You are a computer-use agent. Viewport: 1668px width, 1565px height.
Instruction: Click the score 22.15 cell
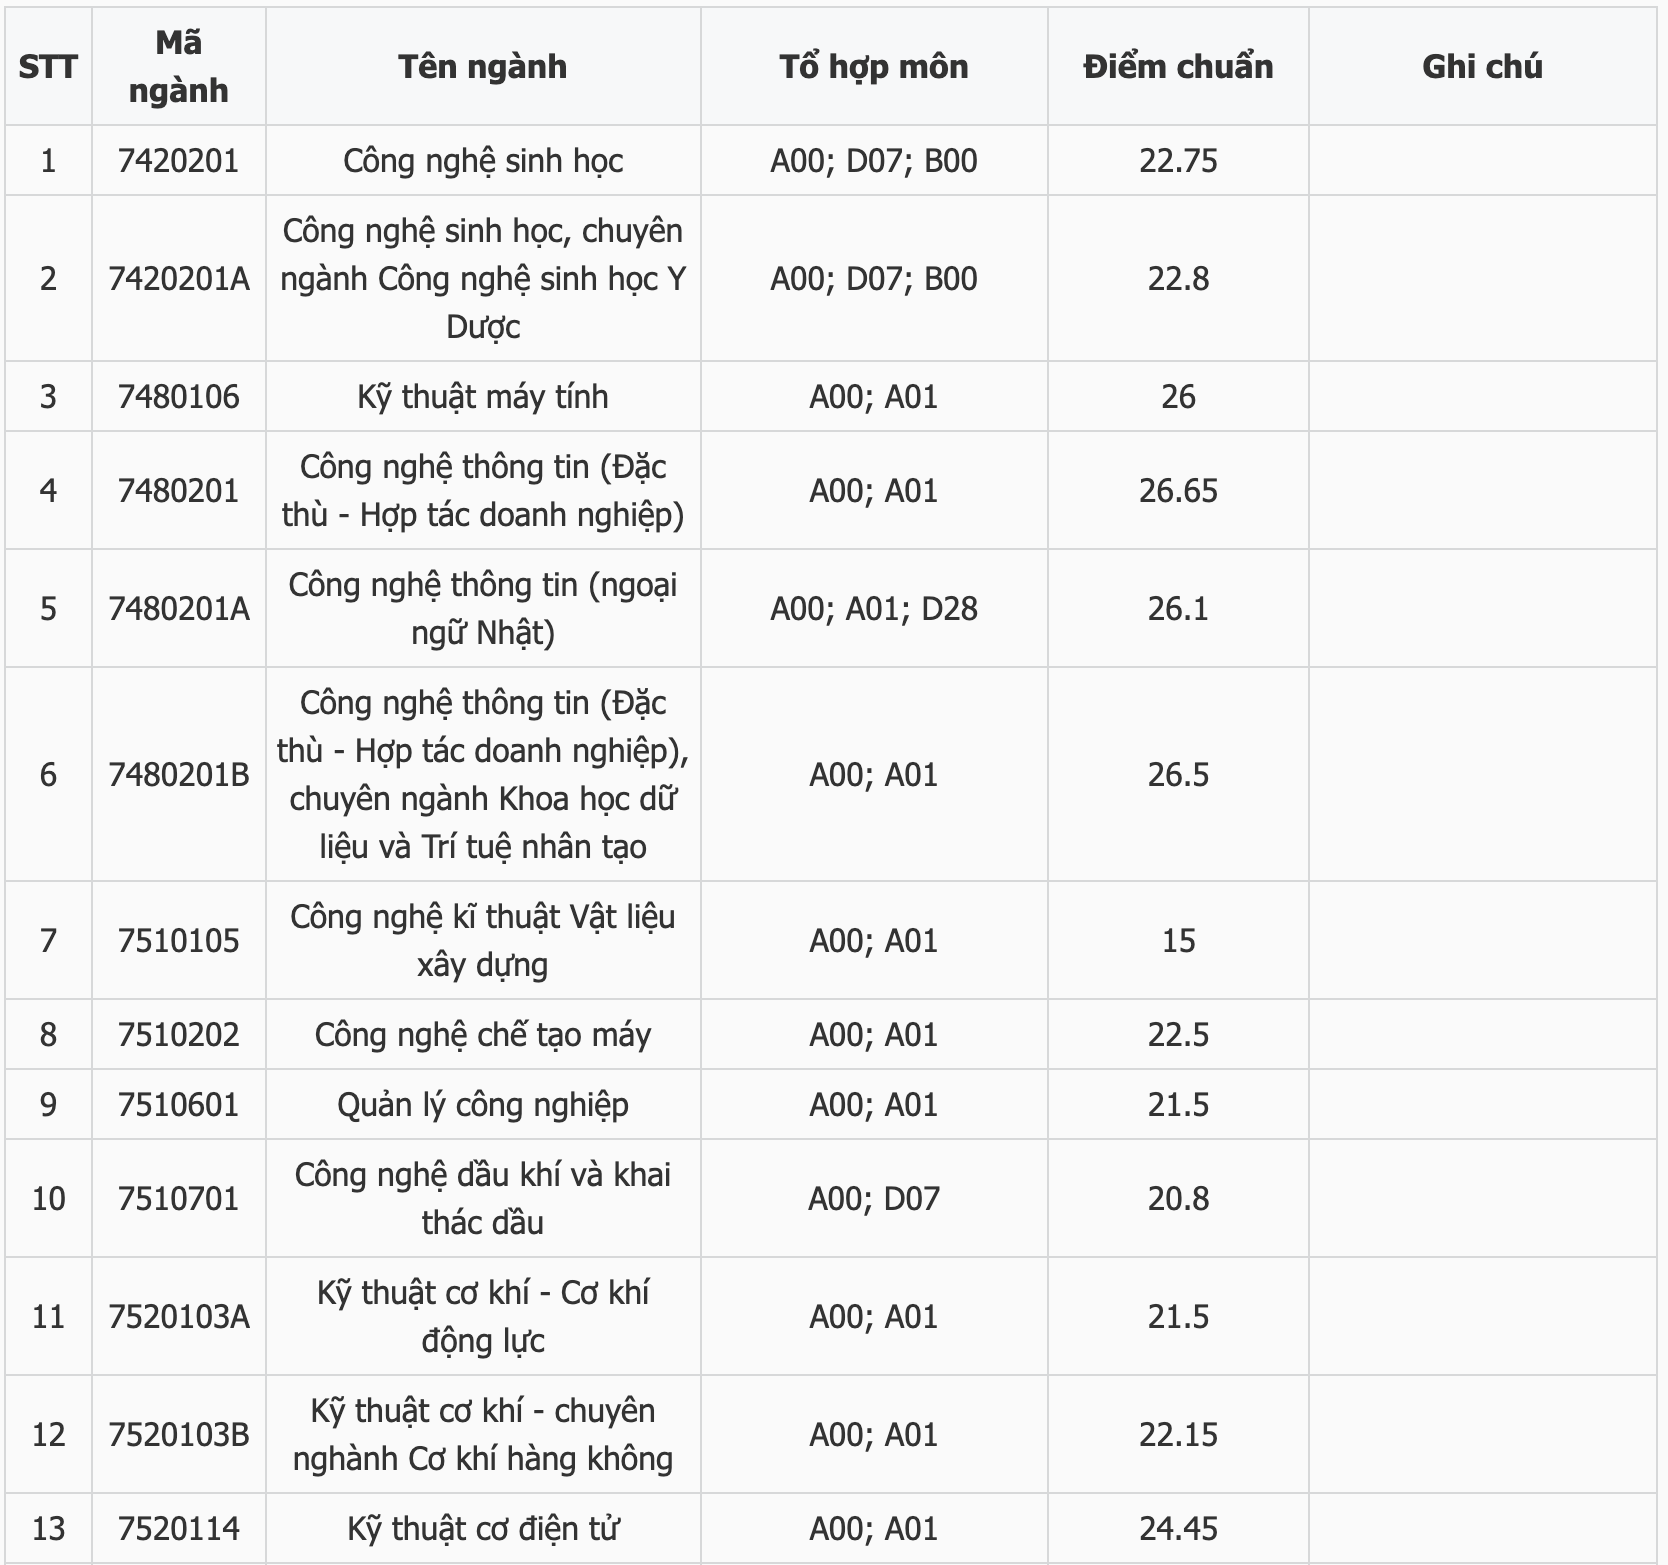coord(1178,1435)
